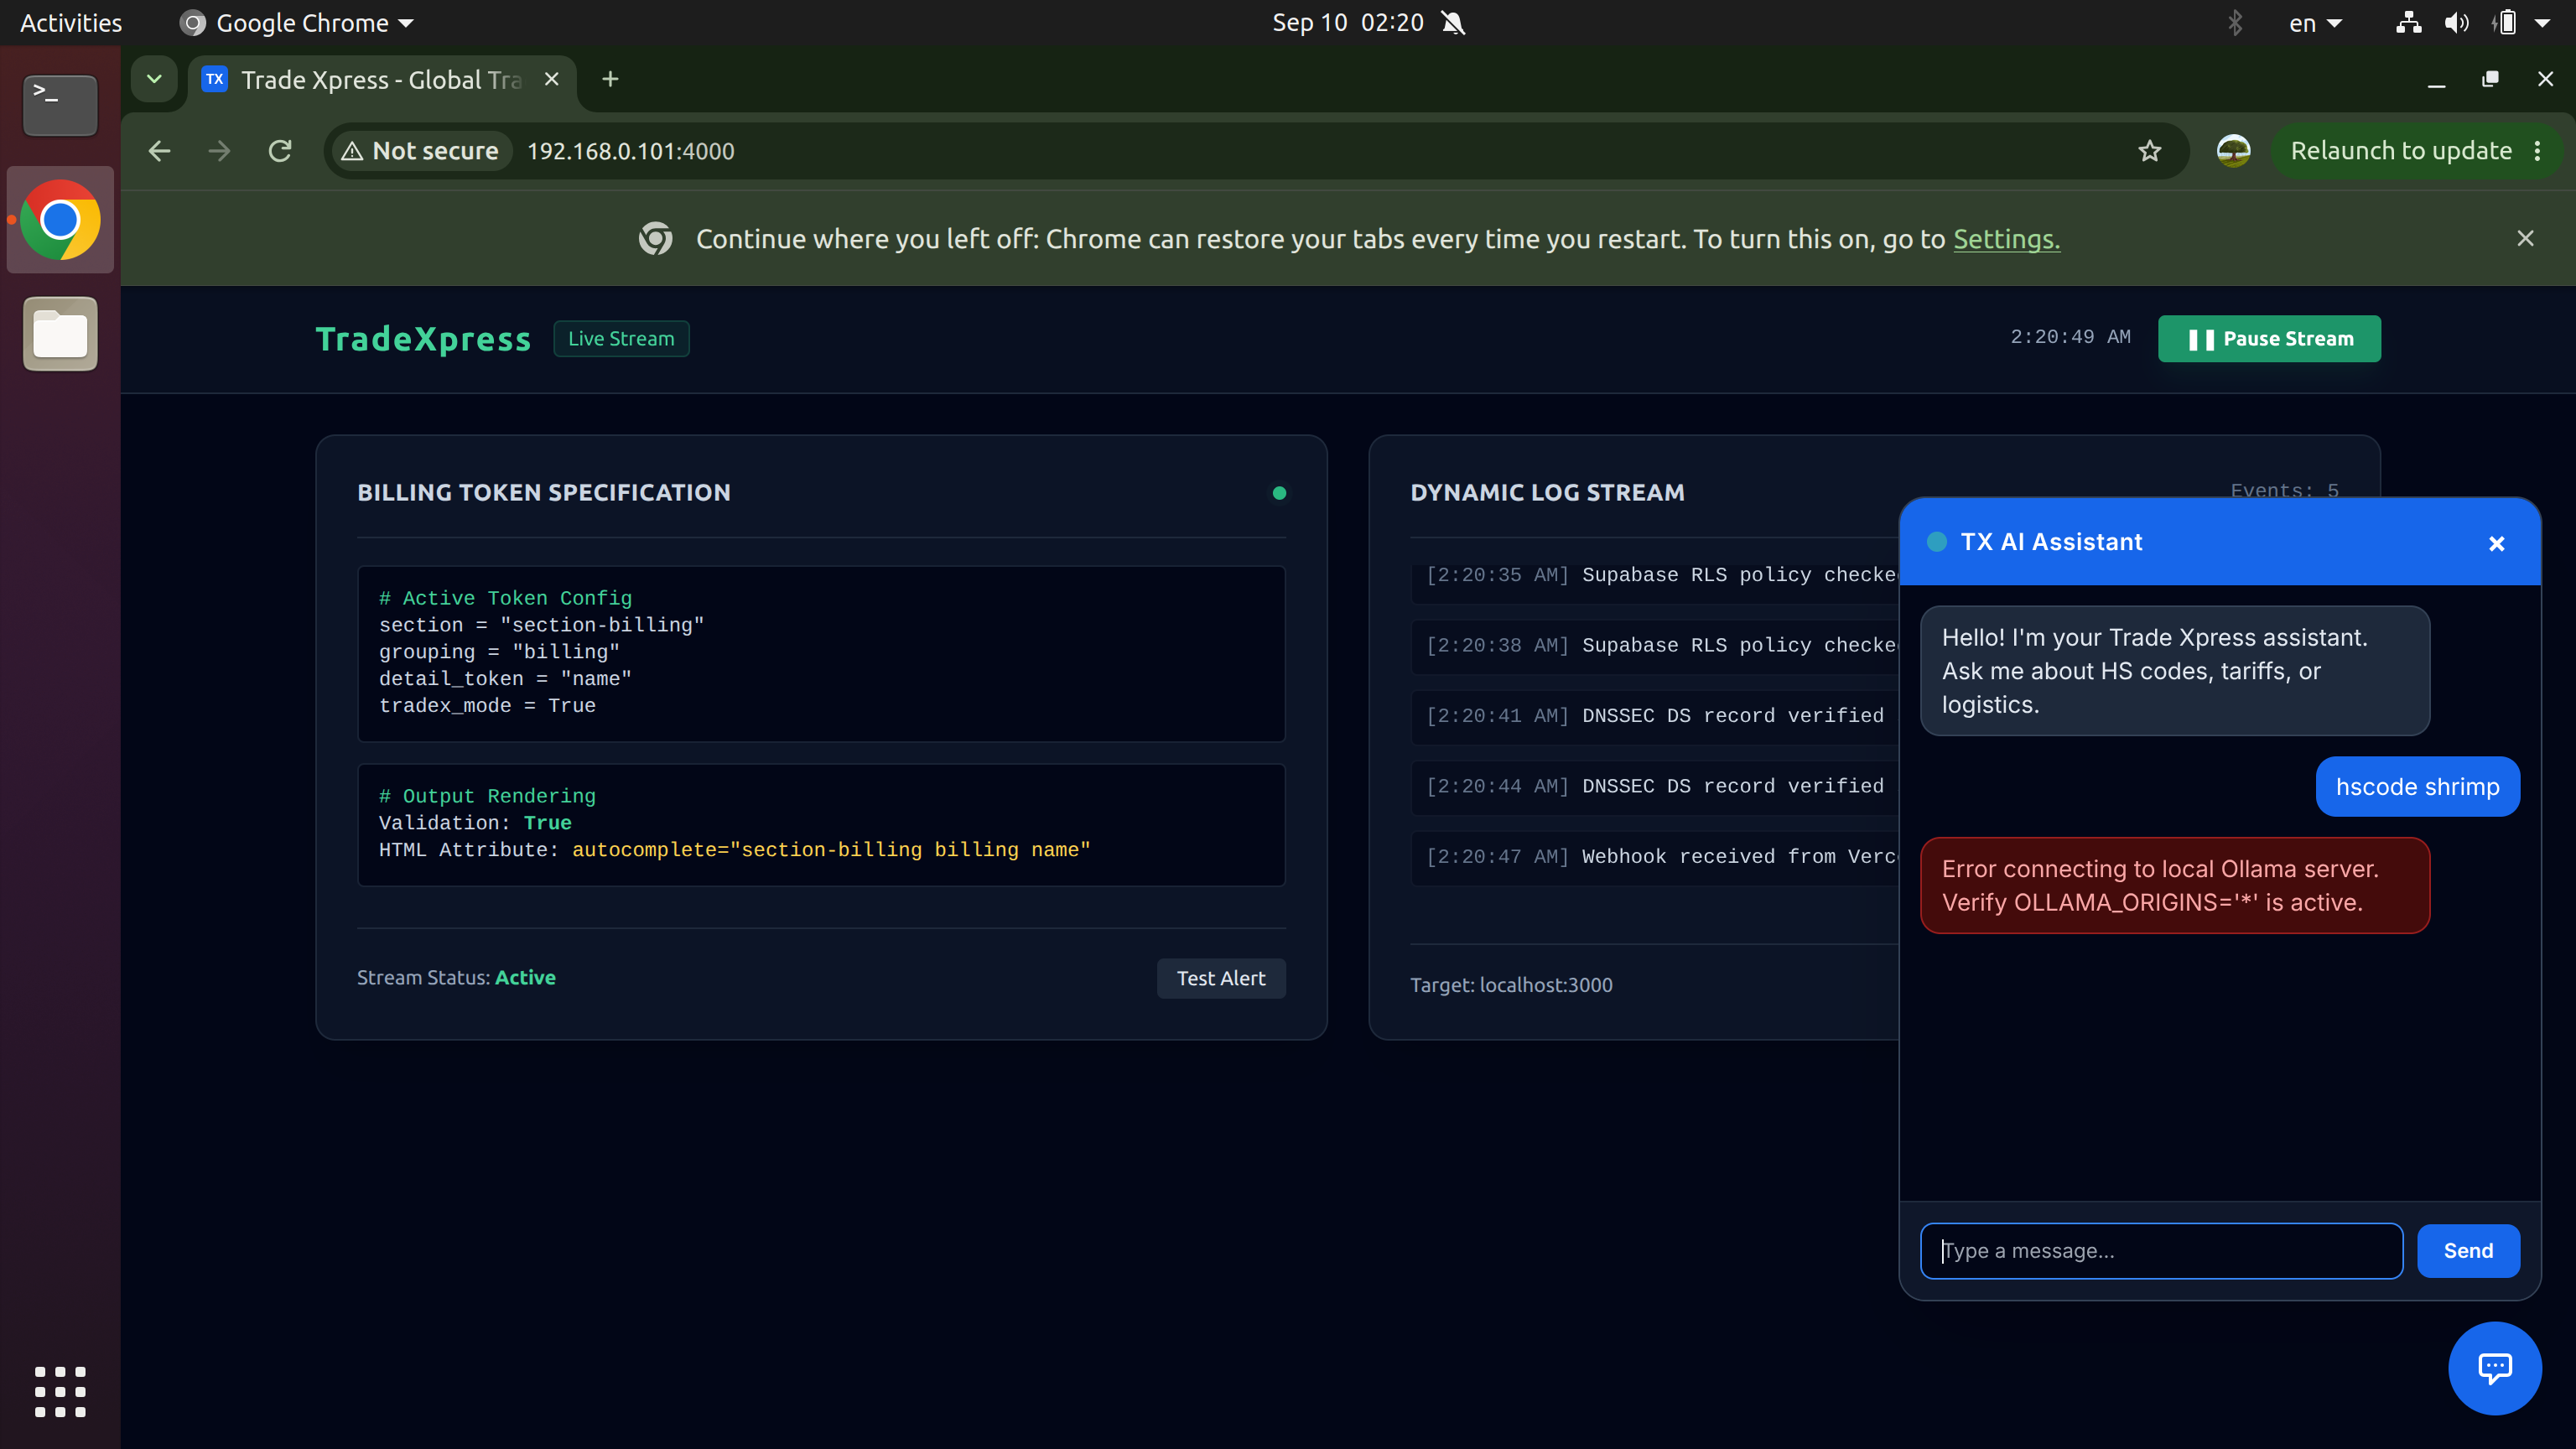Send the chat message
The image size is (2576, 1449).
[x=2467, y=1250]
